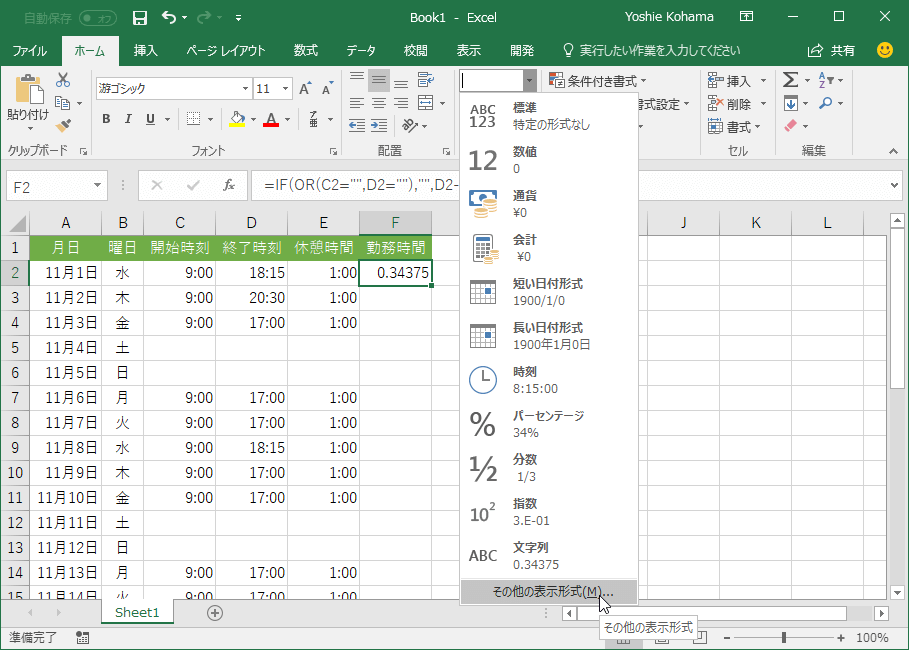Toggle Bold formatting

pos(106,119)
